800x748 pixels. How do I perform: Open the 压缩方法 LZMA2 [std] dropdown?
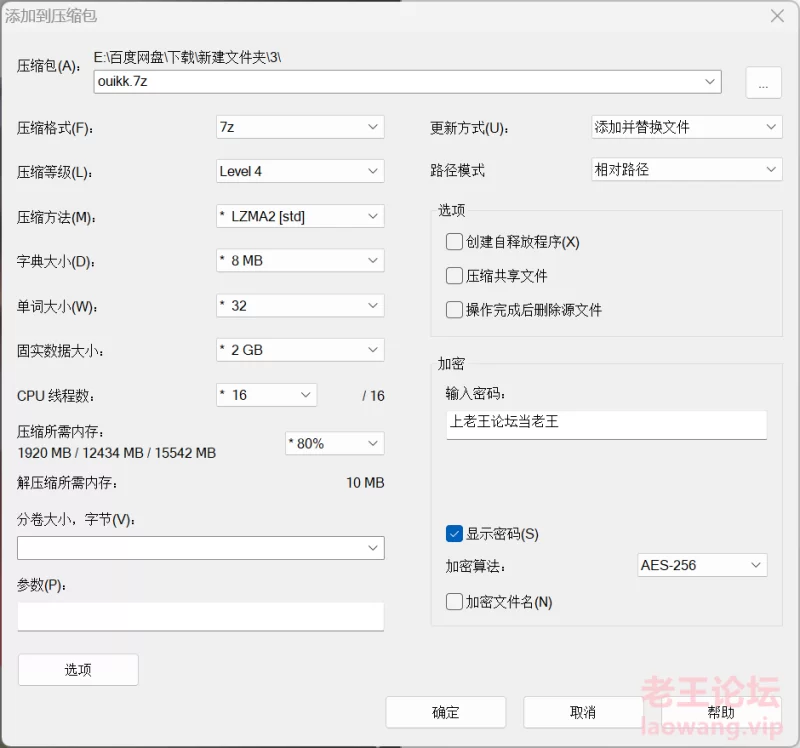(300, 216)
